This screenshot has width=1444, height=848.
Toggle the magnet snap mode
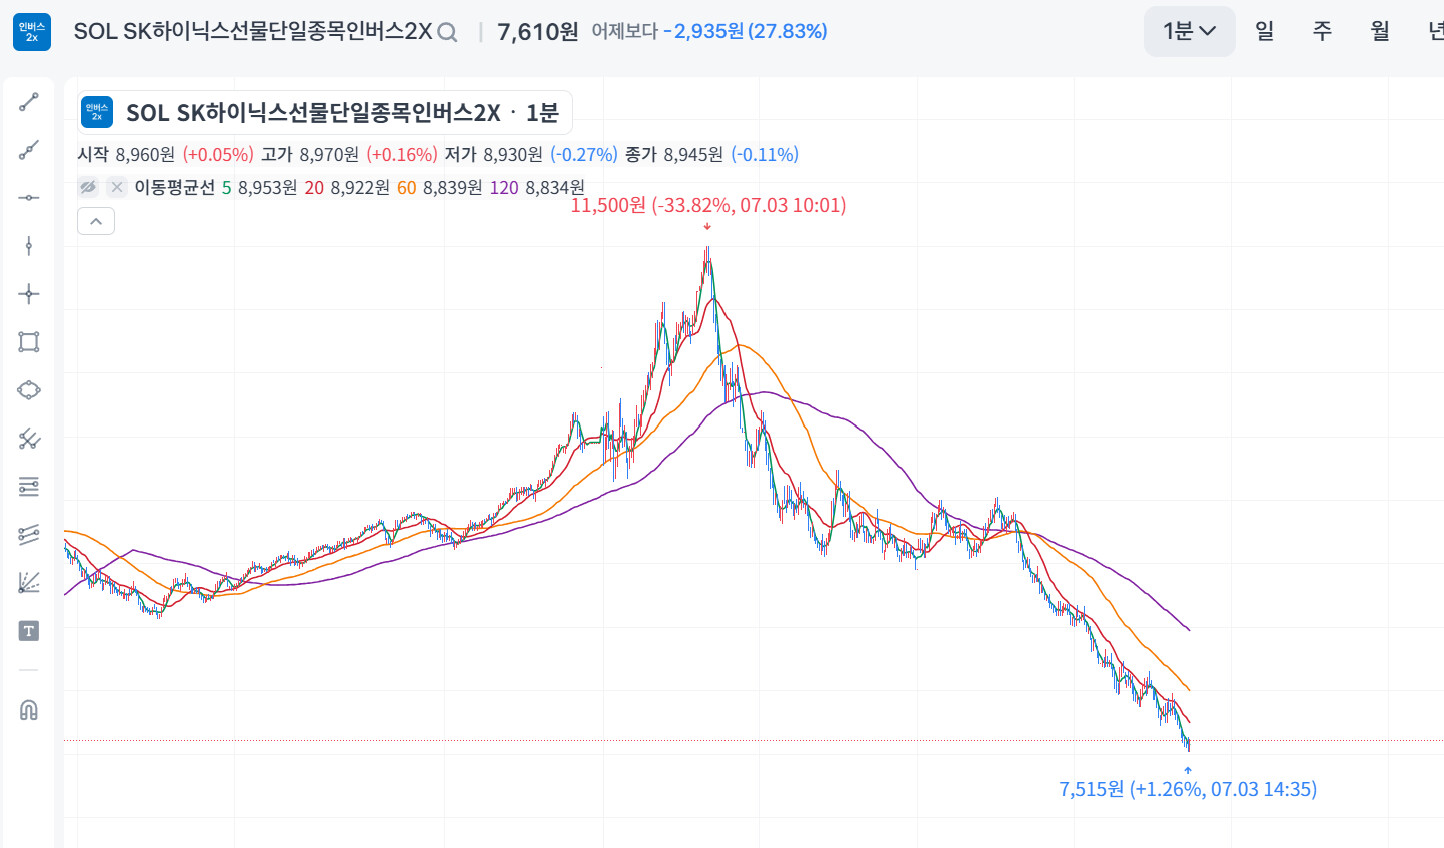29,710
